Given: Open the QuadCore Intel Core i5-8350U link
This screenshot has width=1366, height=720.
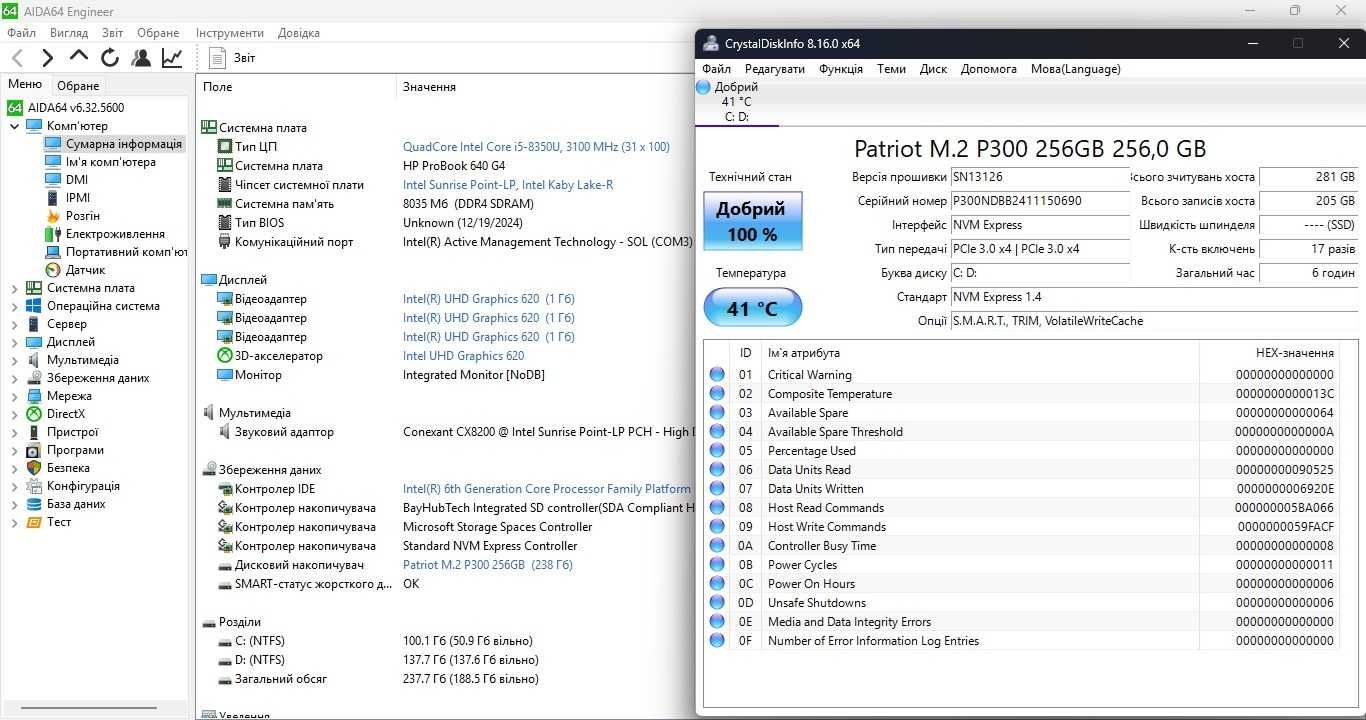Looking at the screenshot, I should pyautogui.click(x=536, y=147).
